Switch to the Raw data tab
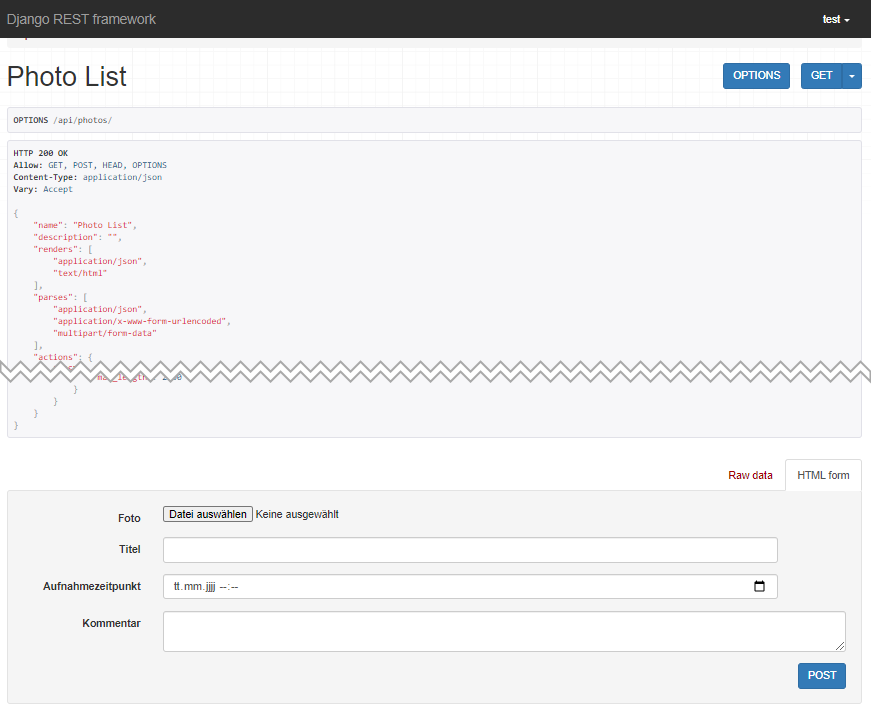871x714 pixels. click(x=750, y=475)
